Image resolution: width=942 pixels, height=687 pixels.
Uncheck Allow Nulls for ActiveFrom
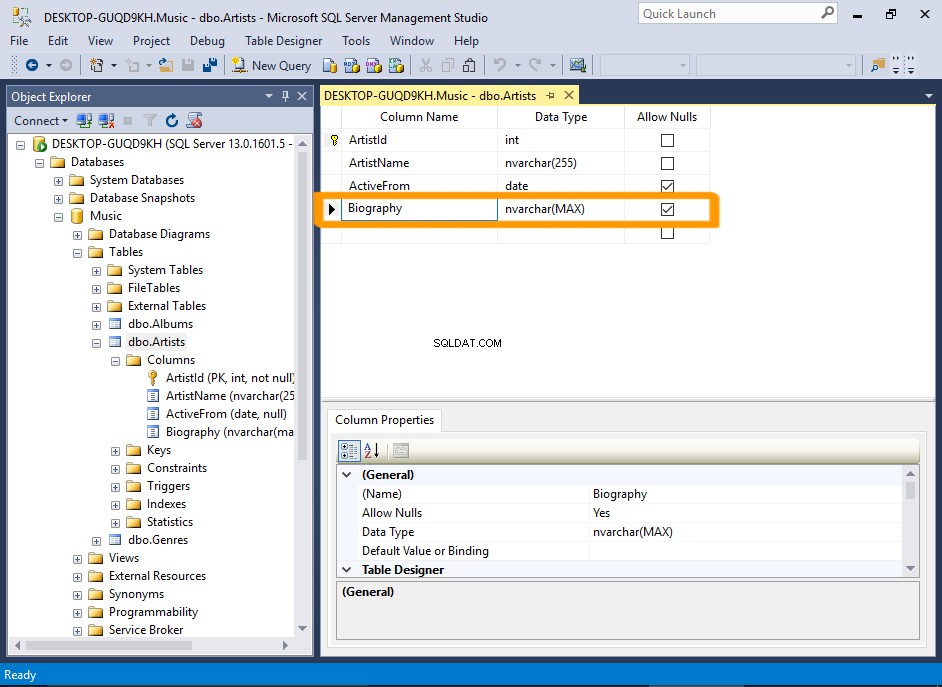pyautogui.click(x=667, y=186)
